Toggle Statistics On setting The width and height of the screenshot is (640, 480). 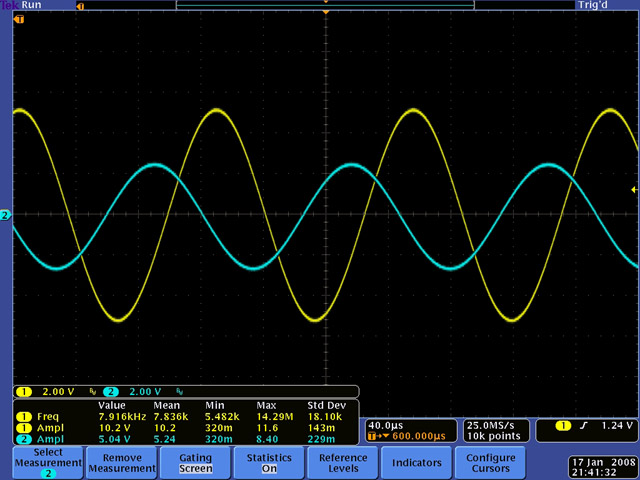pyautogui.click(x=269, y=463)
